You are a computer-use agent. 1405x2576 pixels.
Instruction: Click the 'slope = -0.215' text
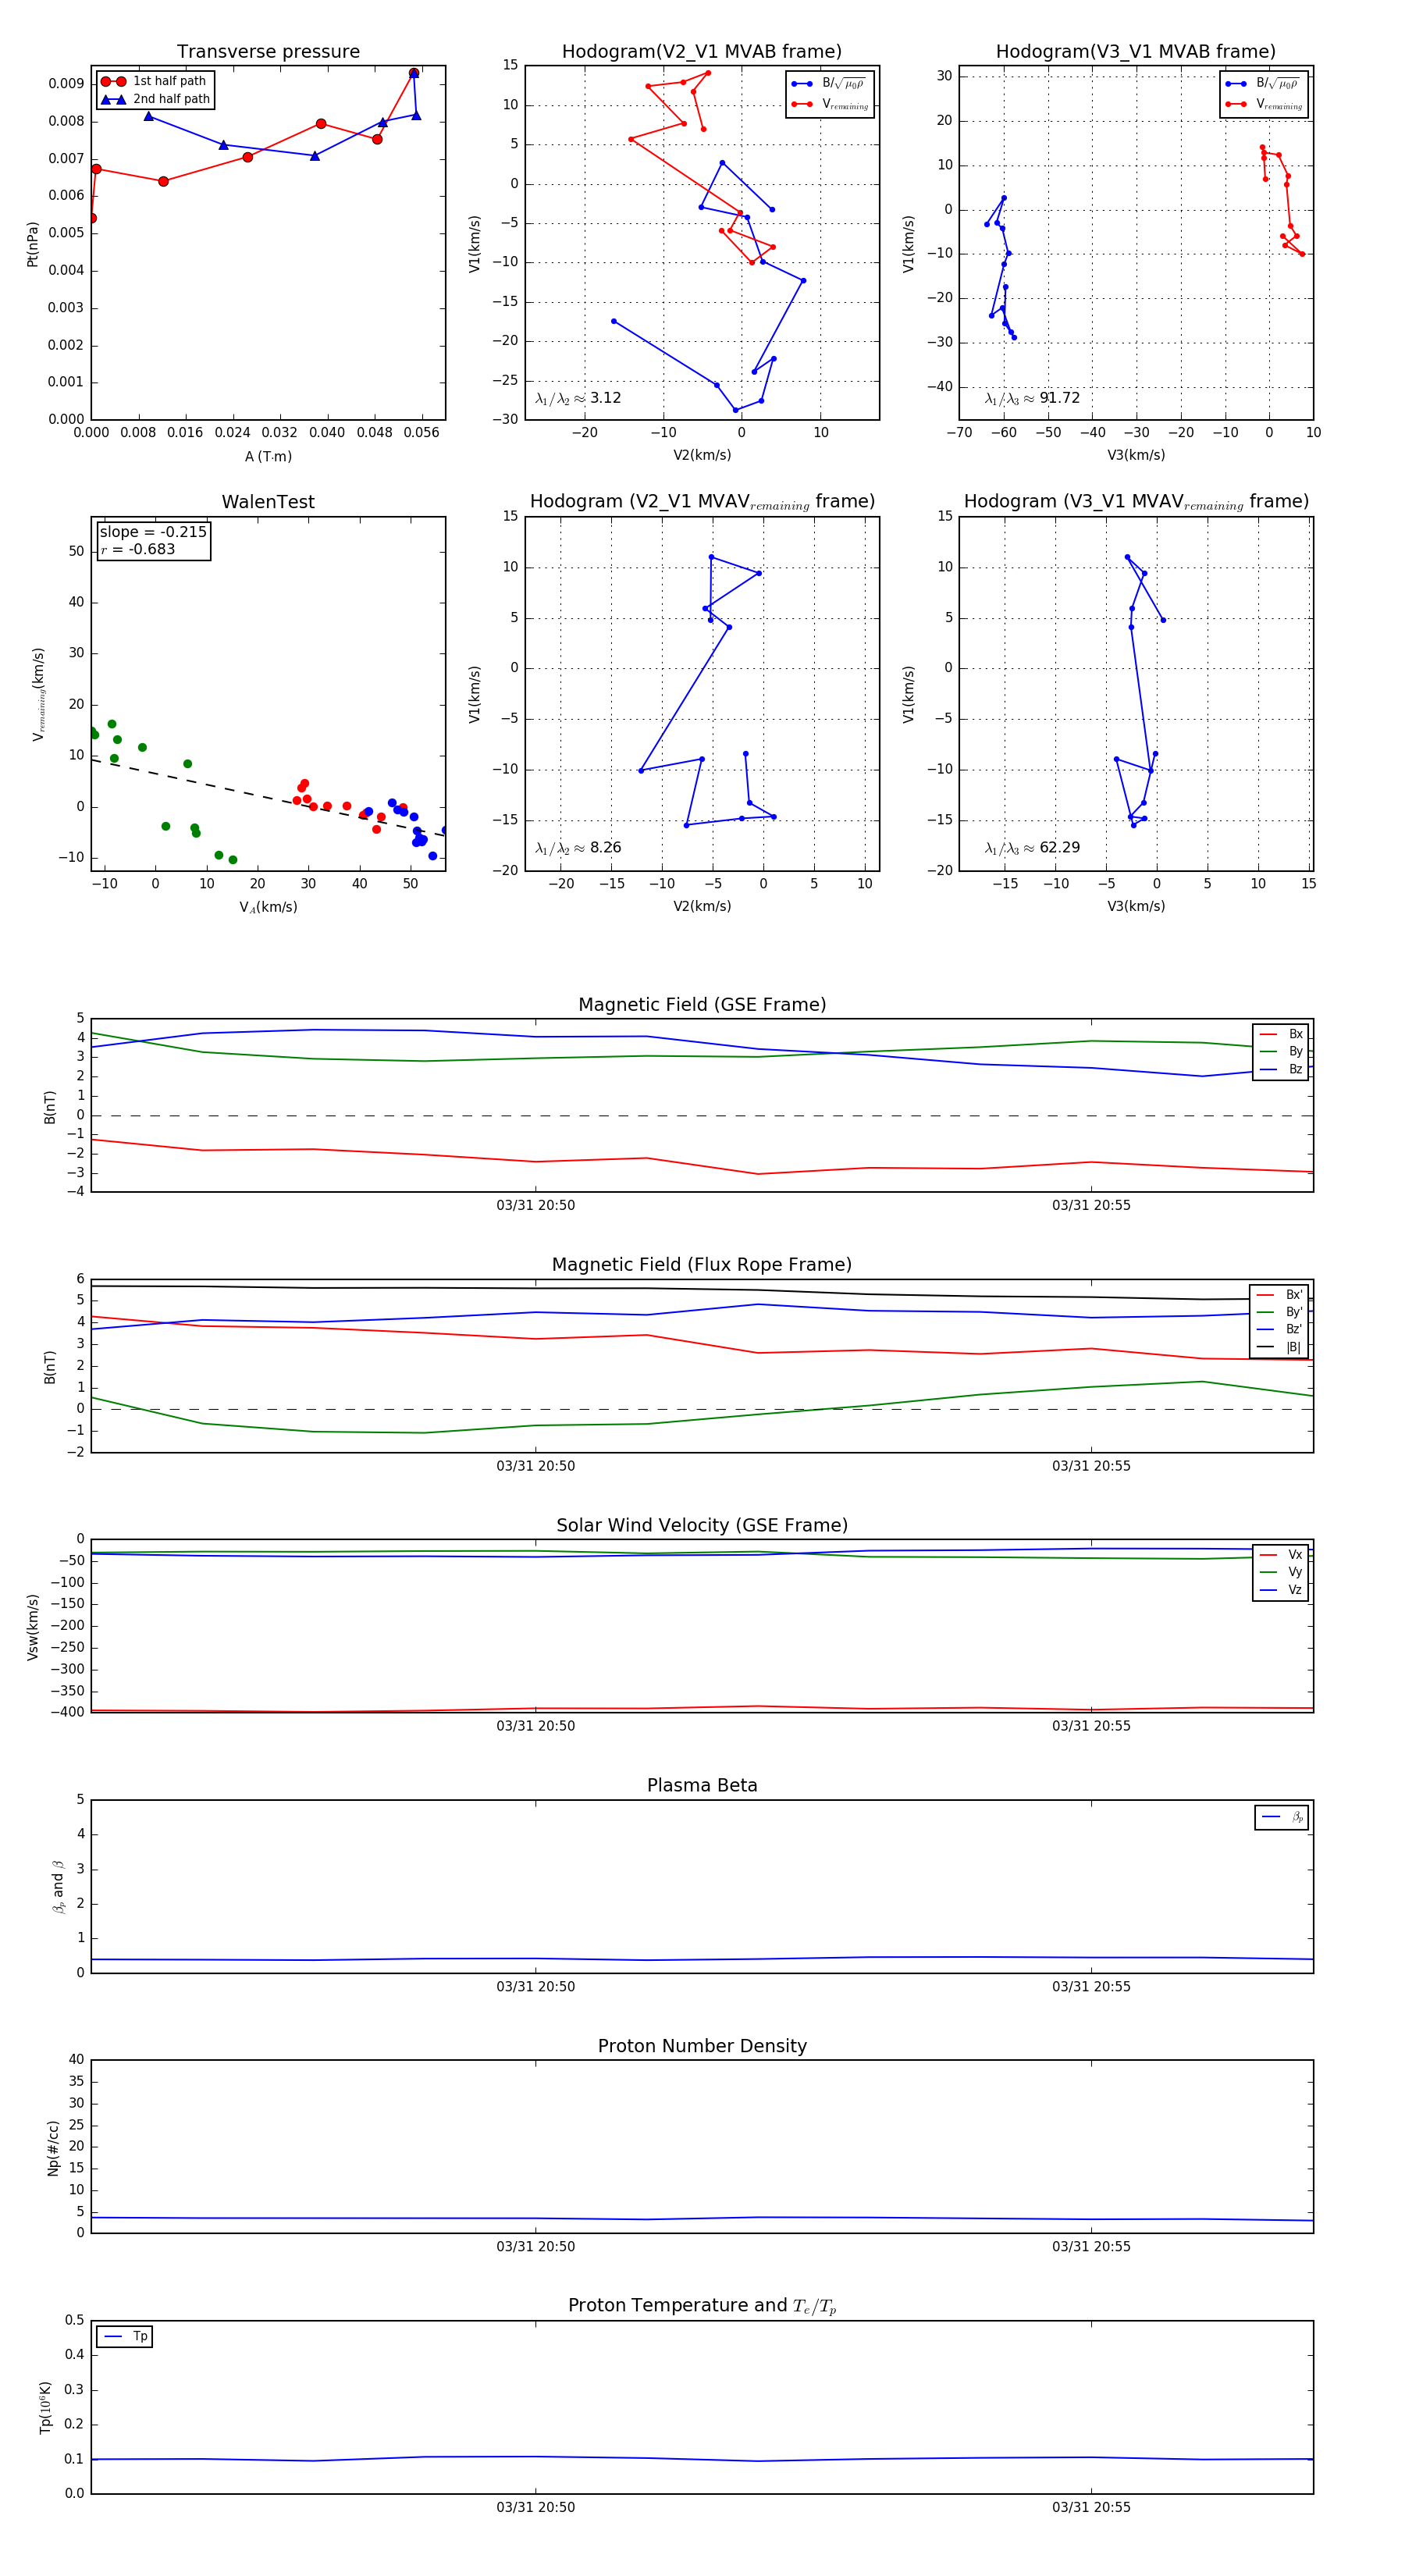click(x=153, y=532)
